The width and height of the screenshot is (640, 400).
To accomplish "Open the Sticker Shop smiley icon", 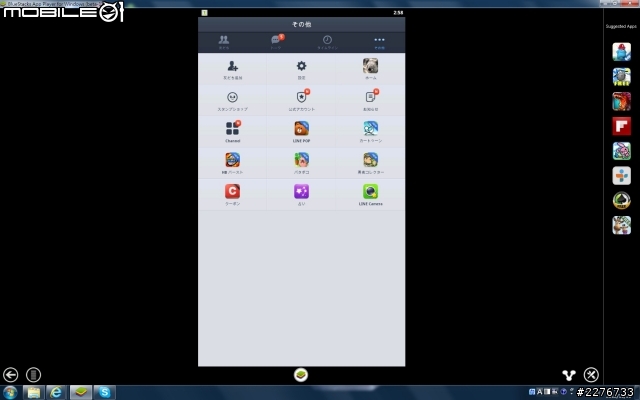I will click(x=232, y=97).
